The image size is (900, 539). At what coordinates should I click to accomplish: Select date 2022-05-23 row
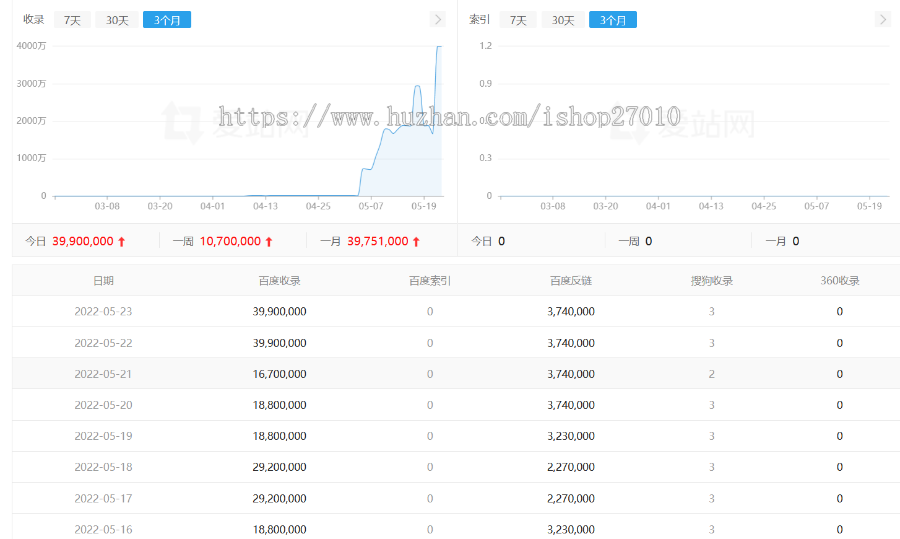tap(456, 312)
